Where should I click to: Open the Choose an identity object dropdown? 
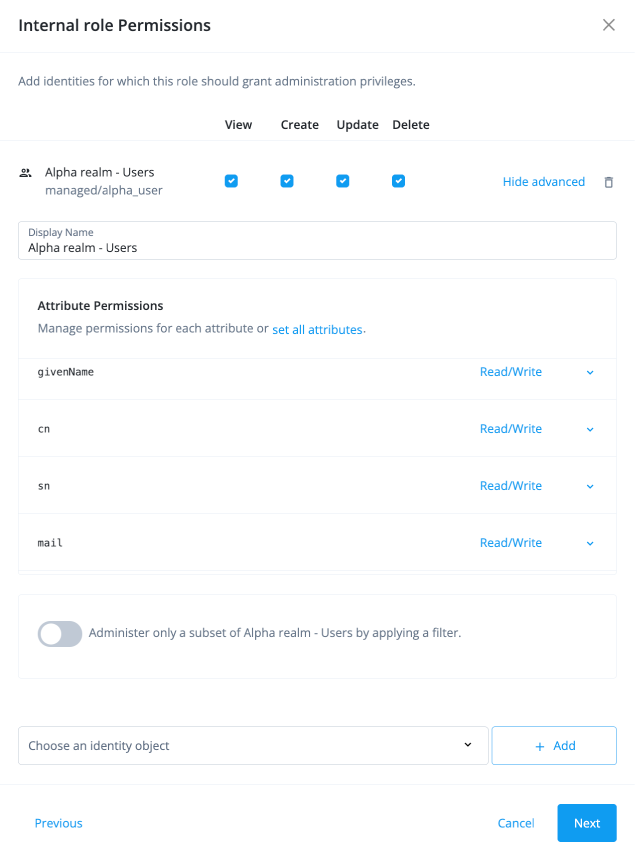pos(253,745)
